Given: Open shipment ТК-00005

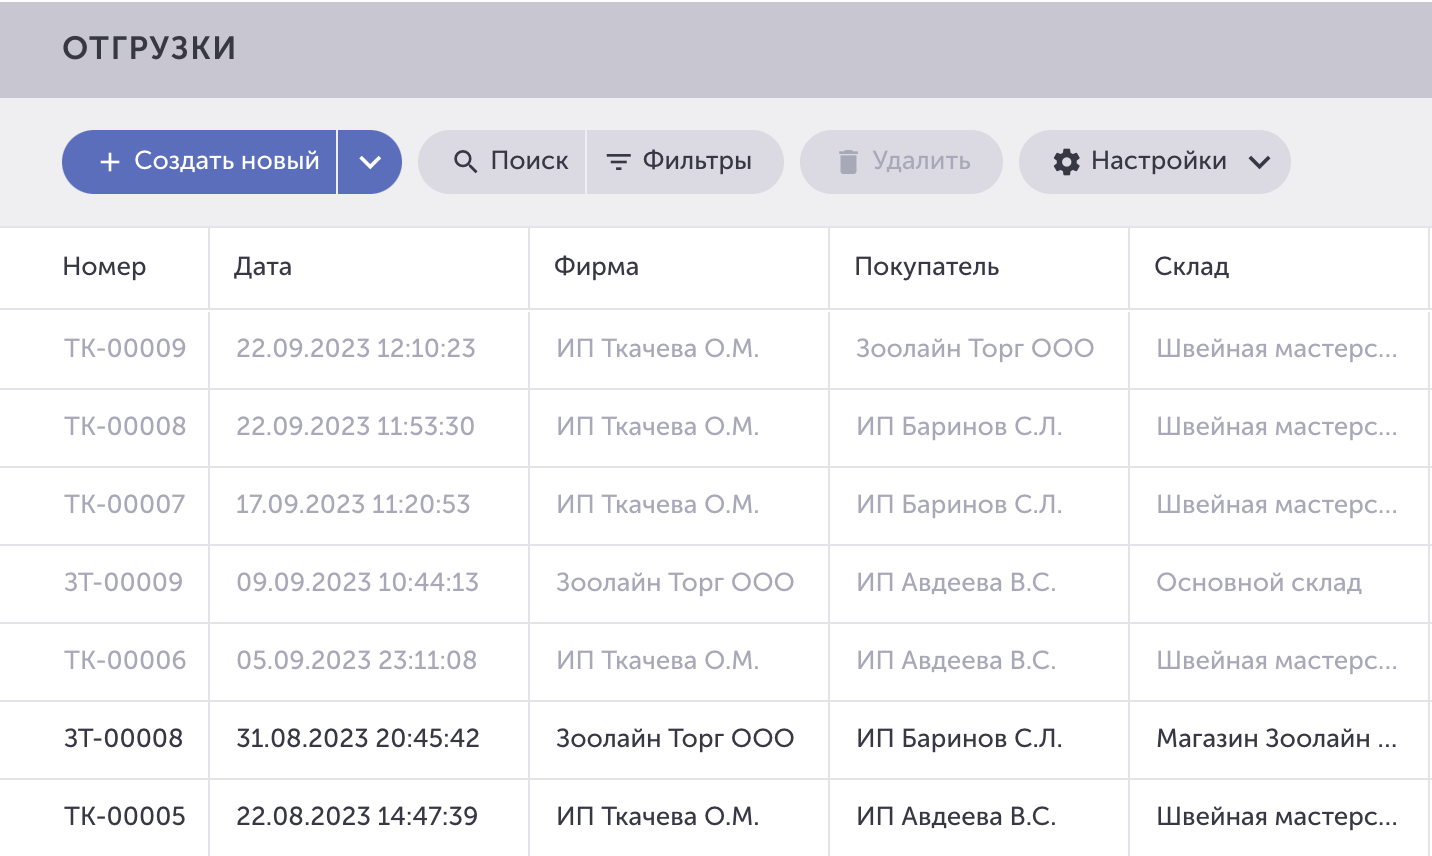Looking at the screenshot, I should 125,816.
